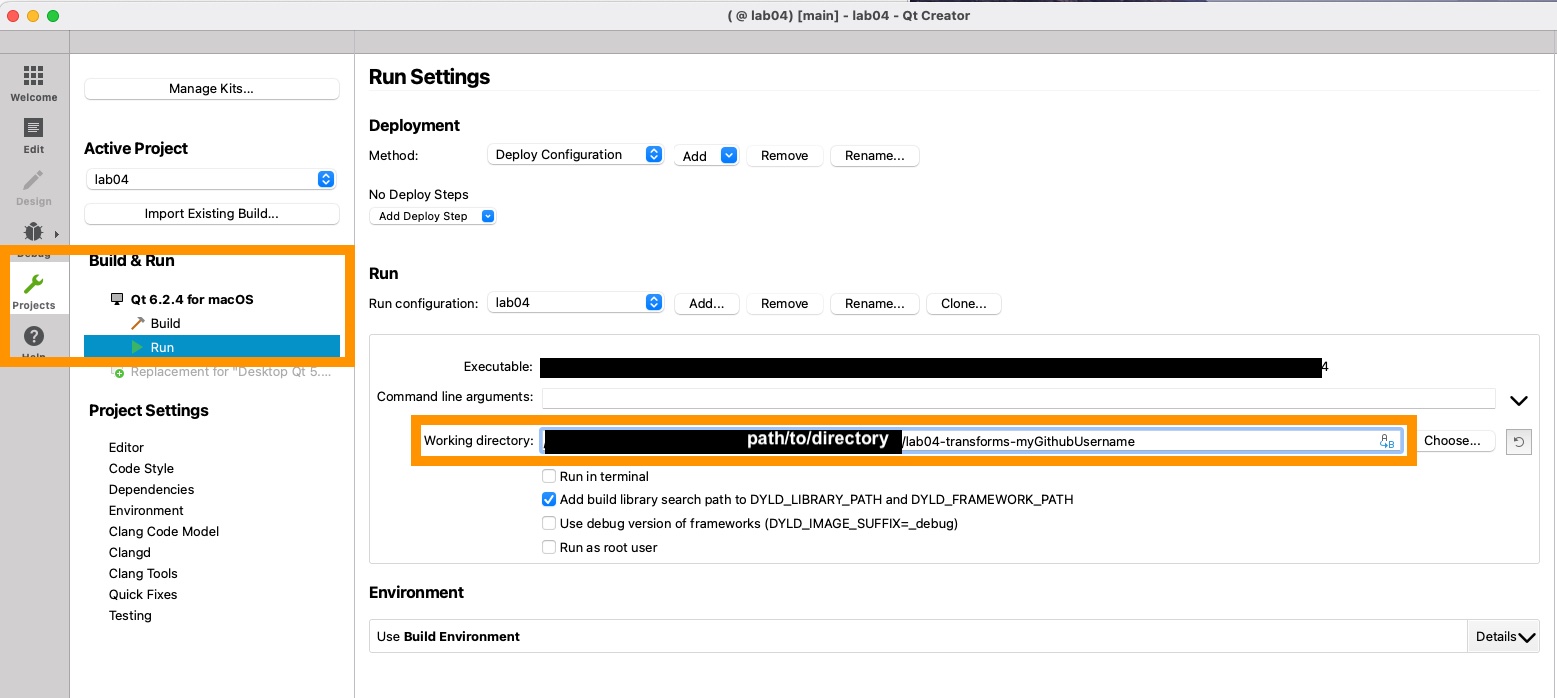
Task: Remove the lab04 run configuration
Action: (785, 304)
